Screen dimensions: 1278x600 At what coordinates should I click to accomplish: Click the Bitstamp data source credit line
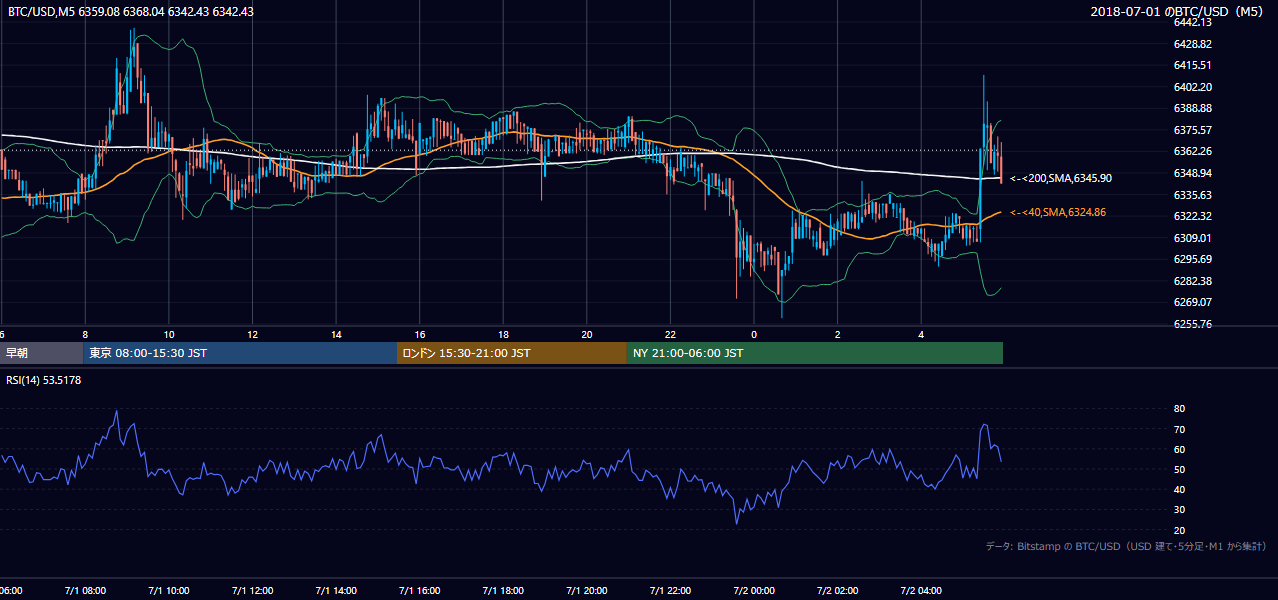1126,546
